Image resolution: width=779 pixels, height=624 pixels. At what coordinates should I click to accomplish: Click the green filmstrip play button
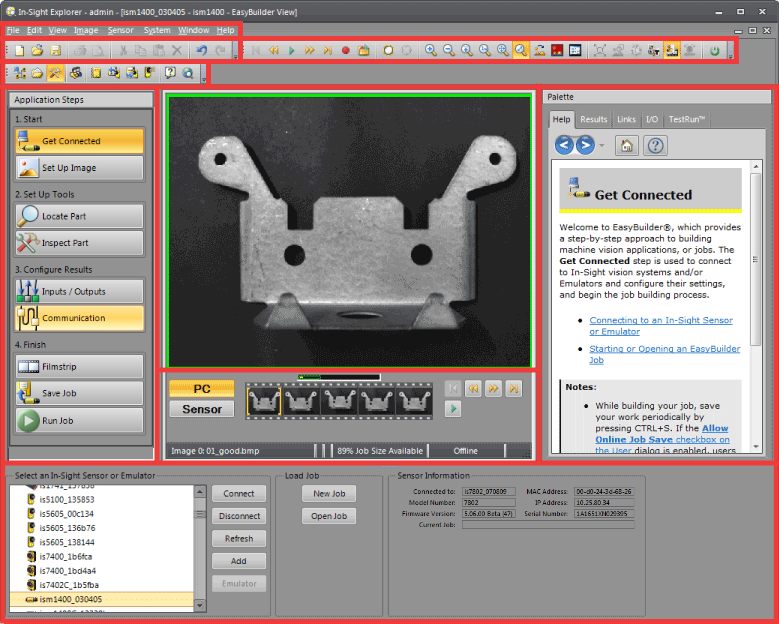453,408
